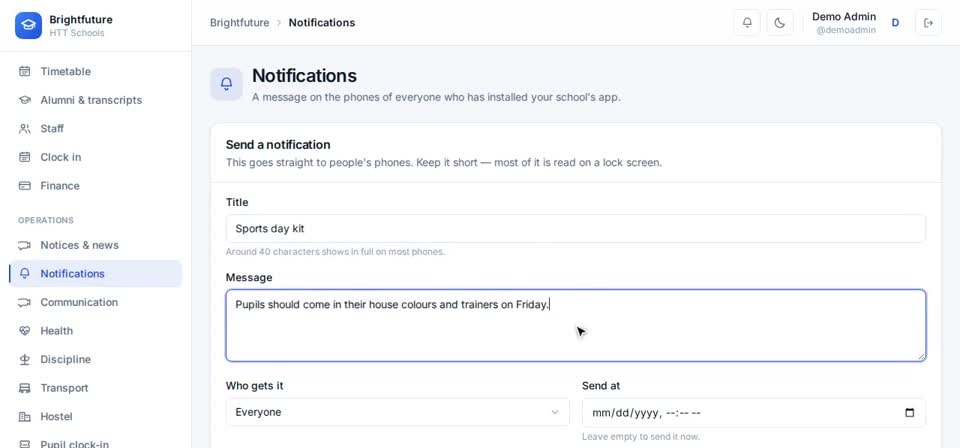Click the Timetable calendar icon in sidebar
This screenshot has width=960, height=448.
coord(24,72)
